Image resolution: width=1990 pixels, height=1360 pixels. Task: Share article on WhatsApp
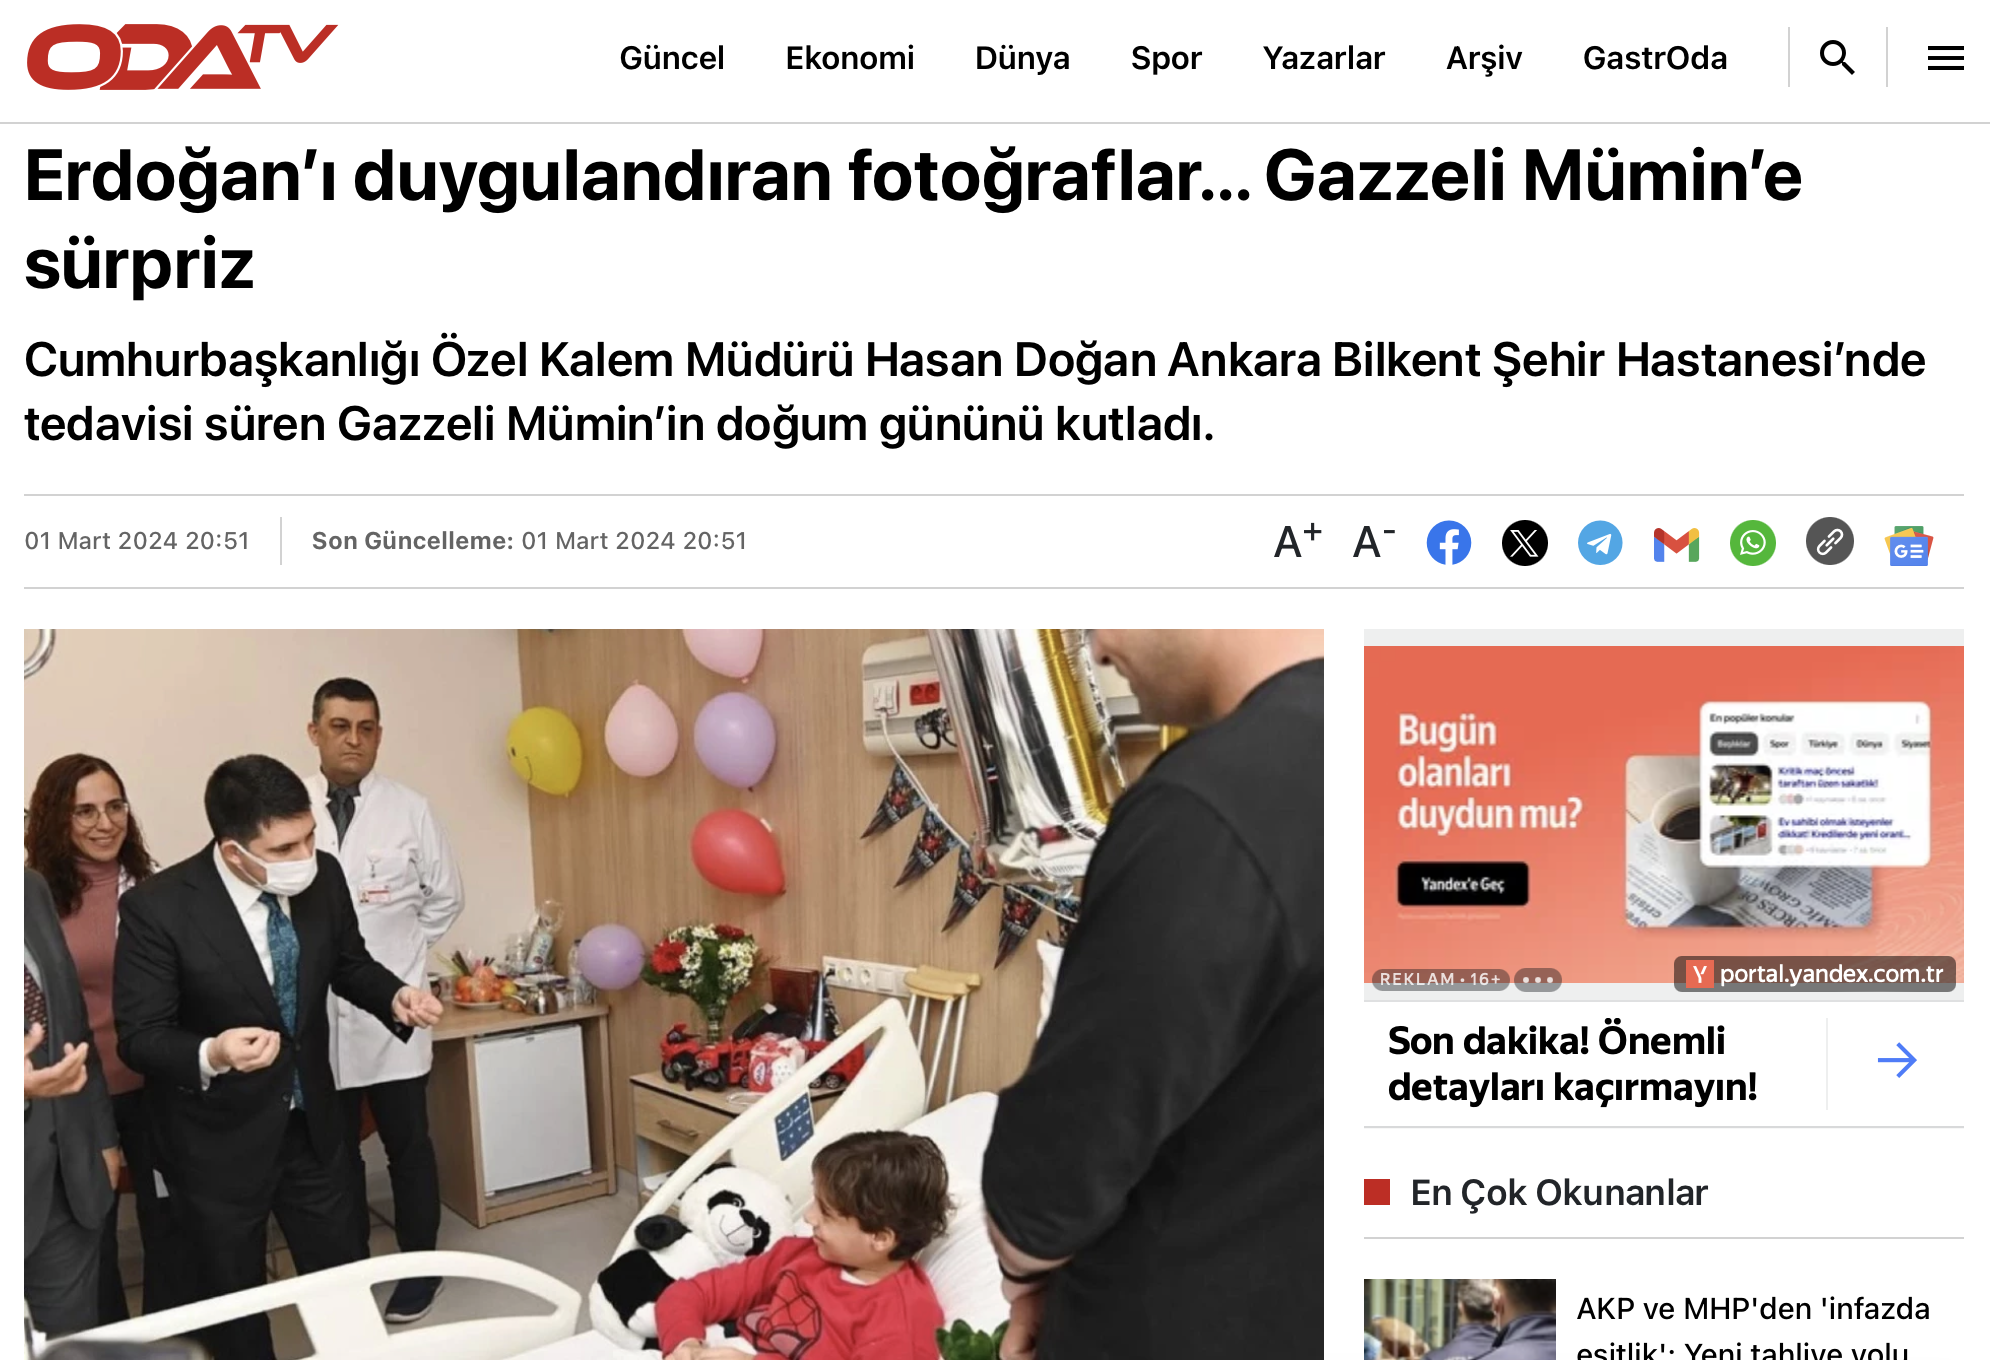pyautogui.click(x=1752, y=543)
